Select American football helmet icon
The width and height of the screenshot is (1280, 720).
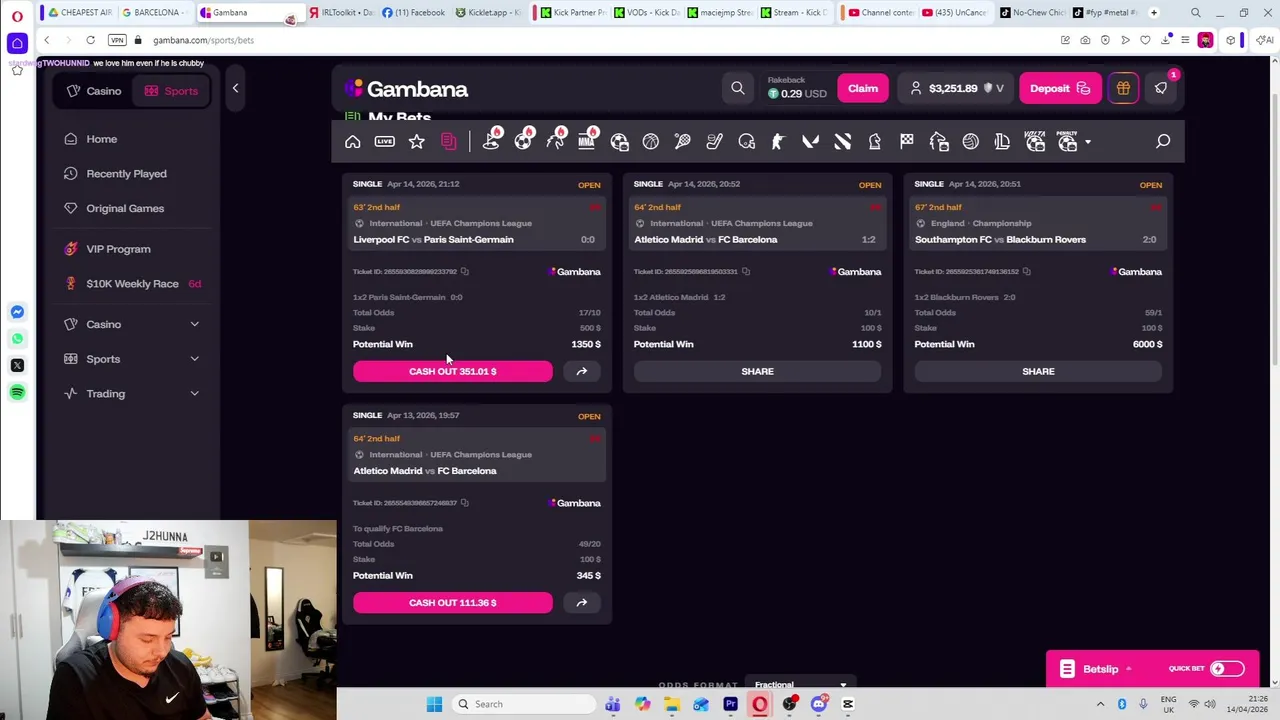(747, 142)
